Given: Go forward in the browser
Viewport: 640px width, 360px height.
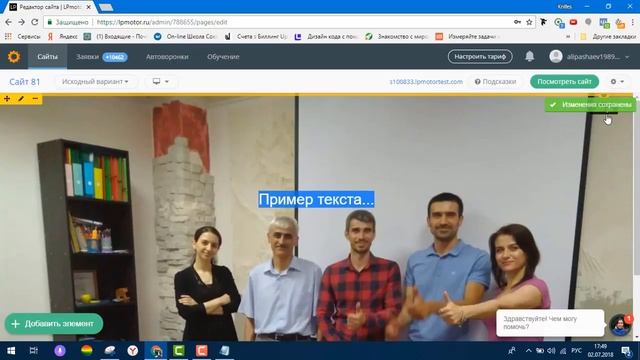Looking at the screenshot, I should pos(21,22).
